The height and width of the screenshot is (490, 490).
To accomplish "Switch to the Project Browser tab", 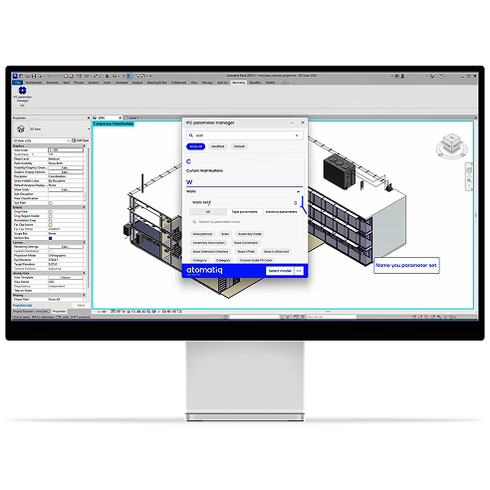I will click(x=31, y=311).
